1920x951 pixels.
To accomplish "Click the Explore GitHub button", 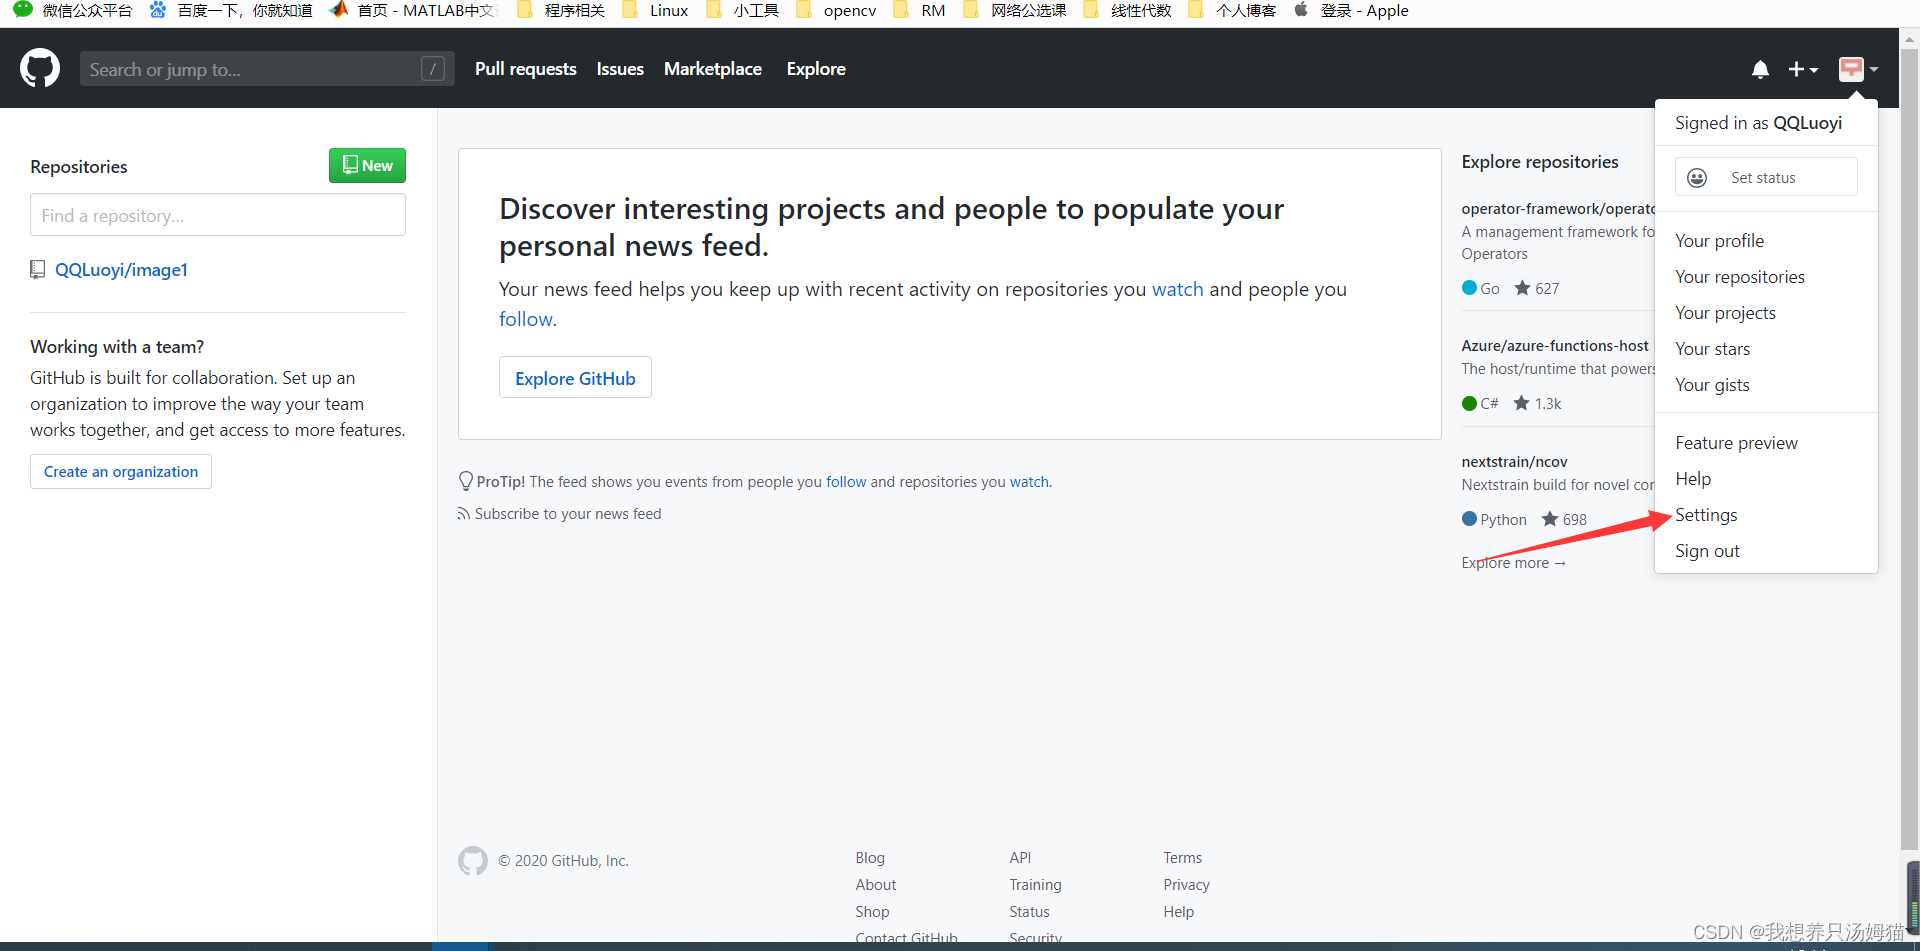I will 575,378.
